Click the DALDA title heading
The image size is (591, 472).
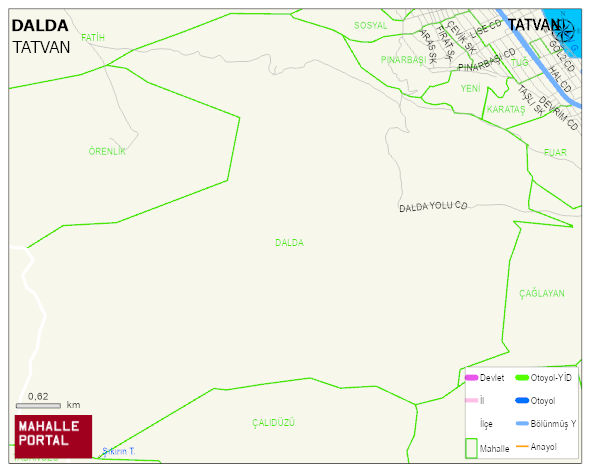(40, 26)
